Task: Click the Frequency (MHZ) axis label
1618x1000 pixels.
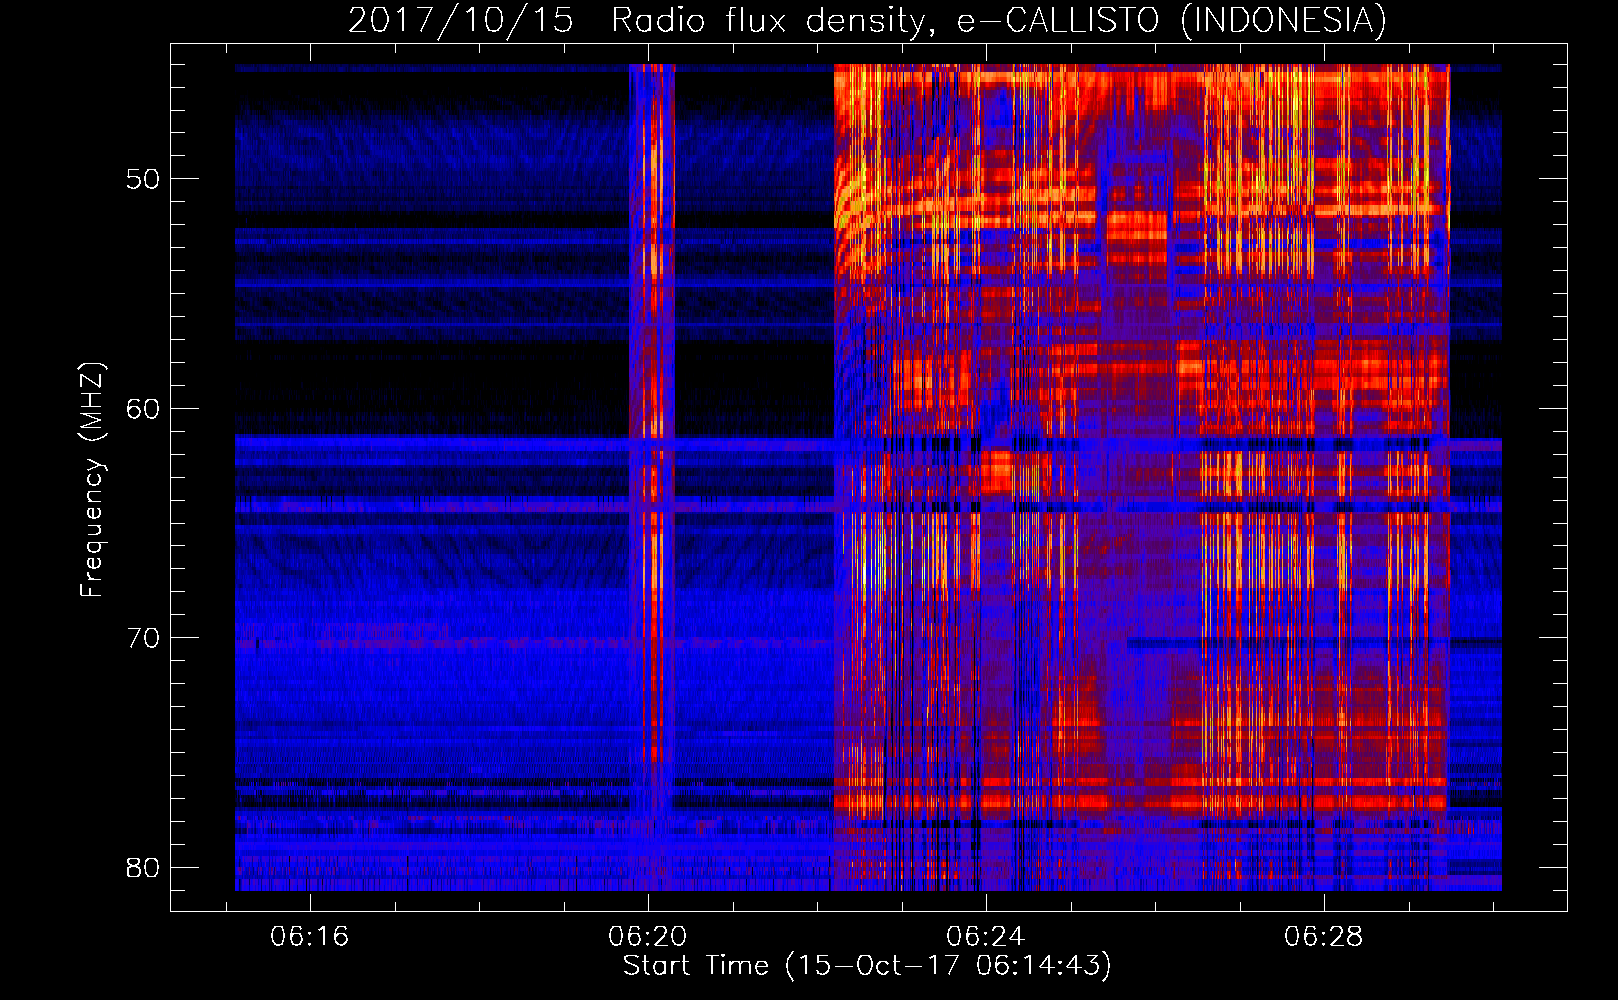Action: 92,480
